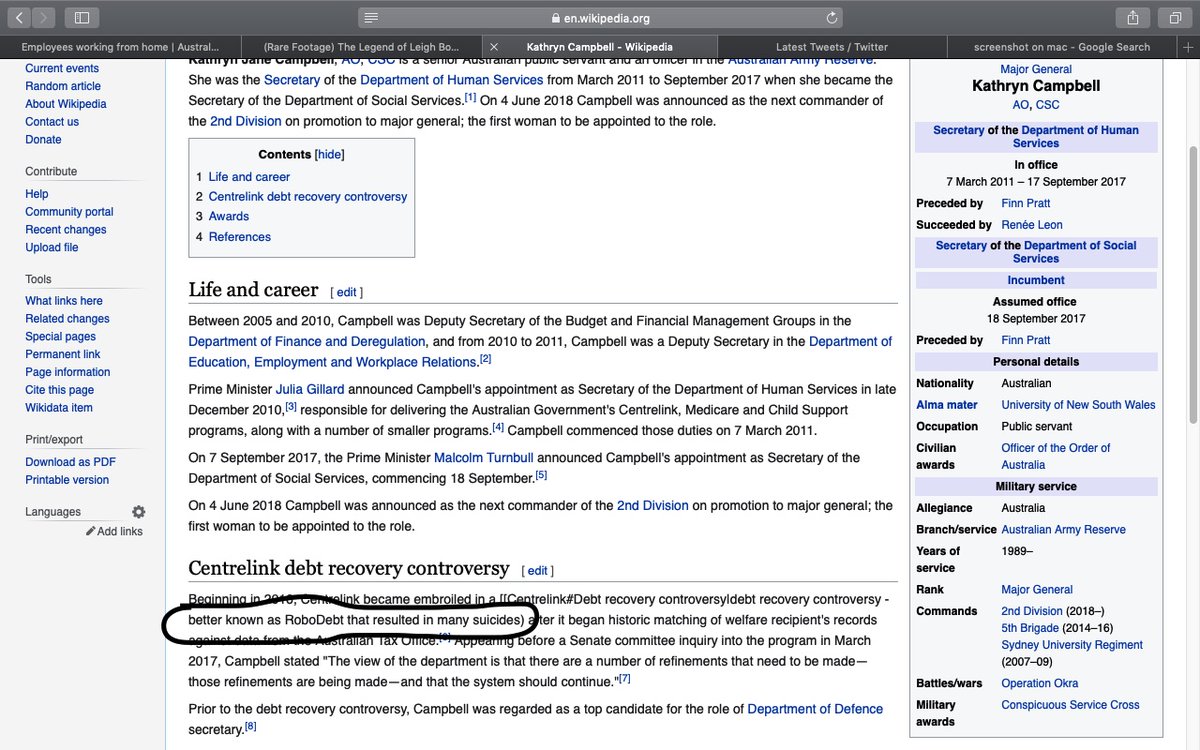
Task: Open Upload file link
Action: point(52,249)
